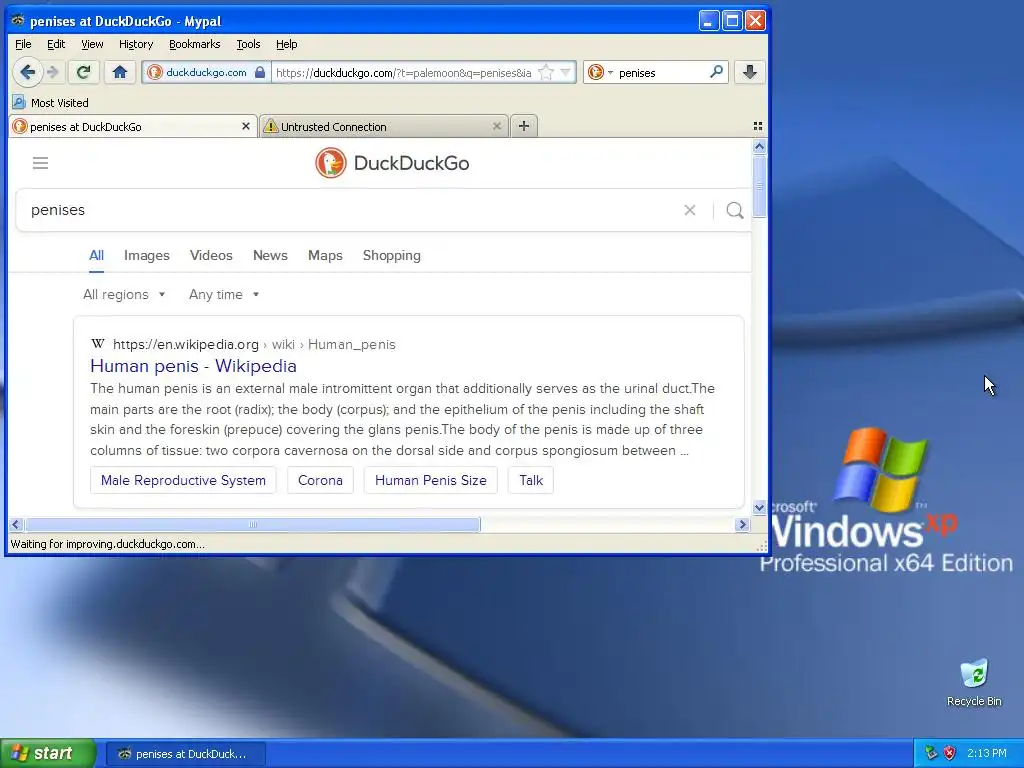Image resolution: width=1024 pixels, height=768 pixels.
Task: Open the search engine selector dropdown
Action: (601, 72)
